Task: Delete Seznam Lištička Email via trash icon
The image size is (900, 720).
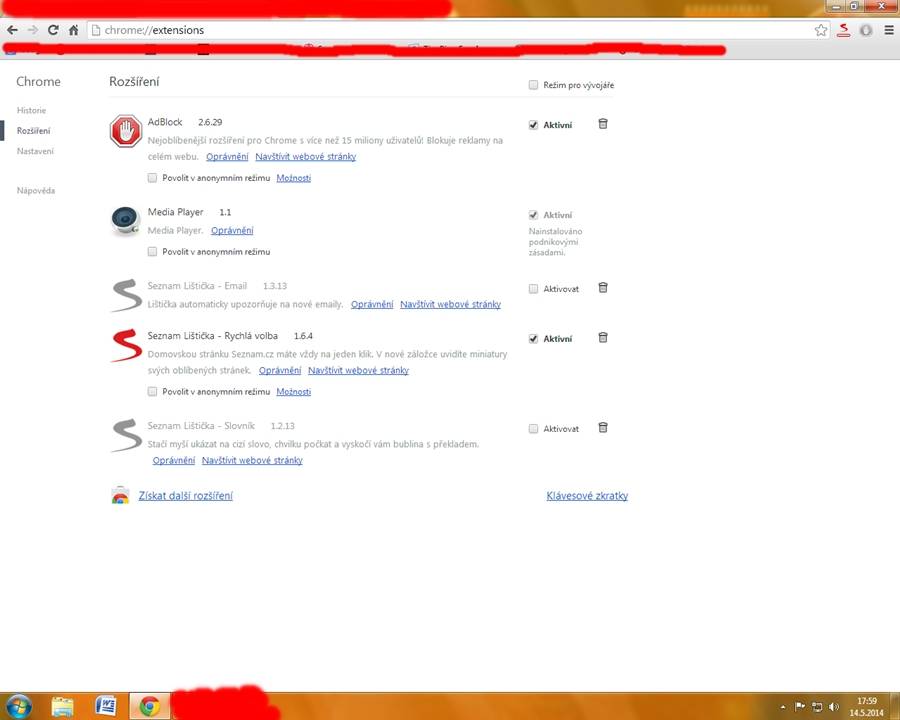Action: tap(603, 288)
